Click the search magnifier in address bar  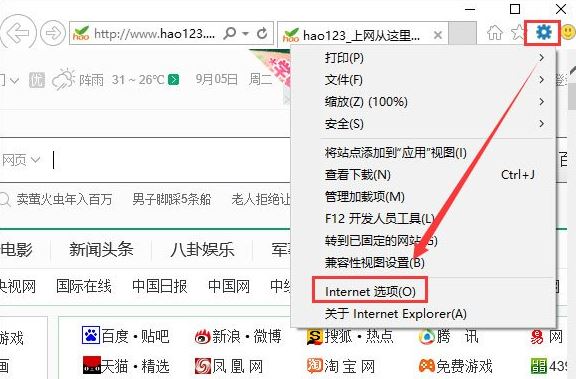coord(230,33)
